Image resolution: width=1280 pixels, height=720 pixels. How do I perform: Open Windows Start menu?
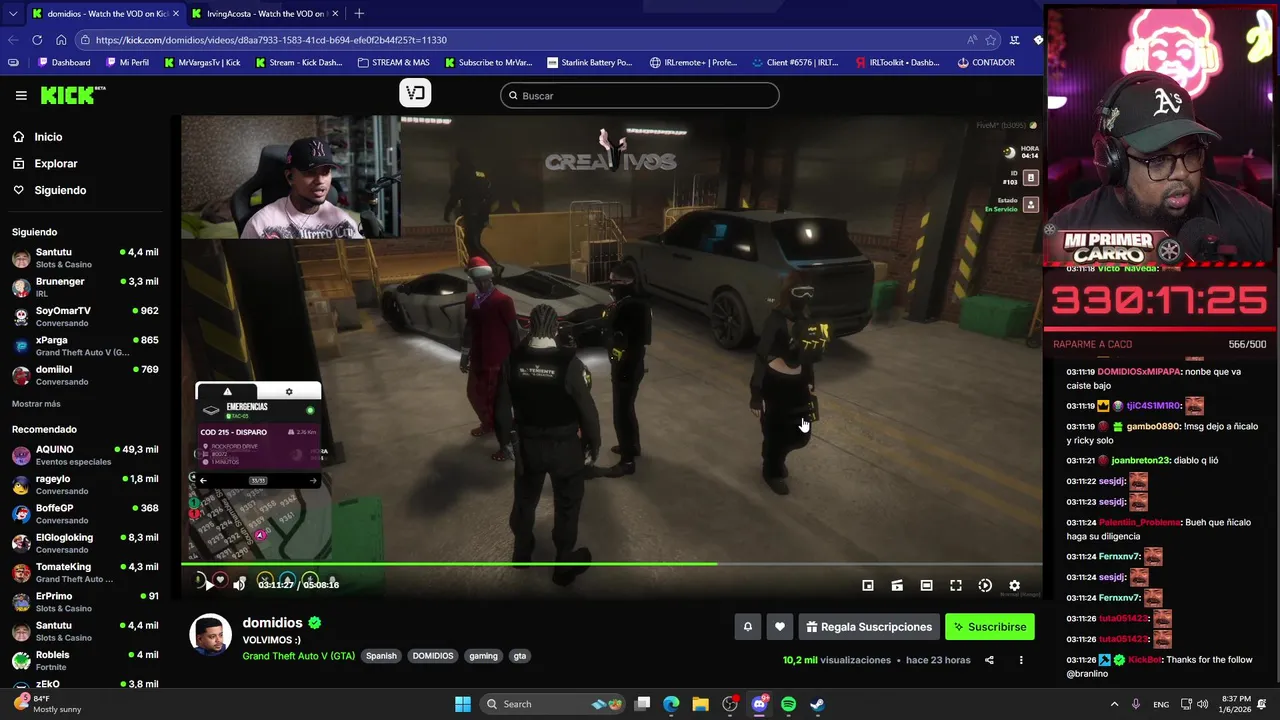[x=463, y=704]
